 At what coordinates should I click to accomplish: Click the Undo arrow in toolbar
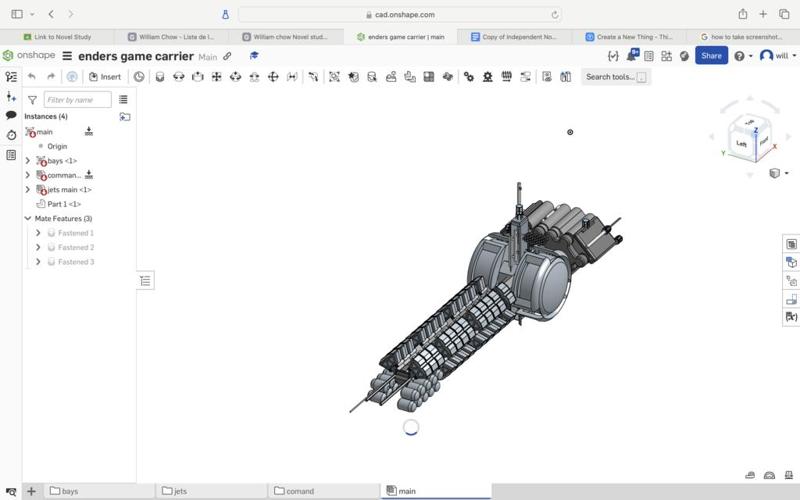coord(32,77)
